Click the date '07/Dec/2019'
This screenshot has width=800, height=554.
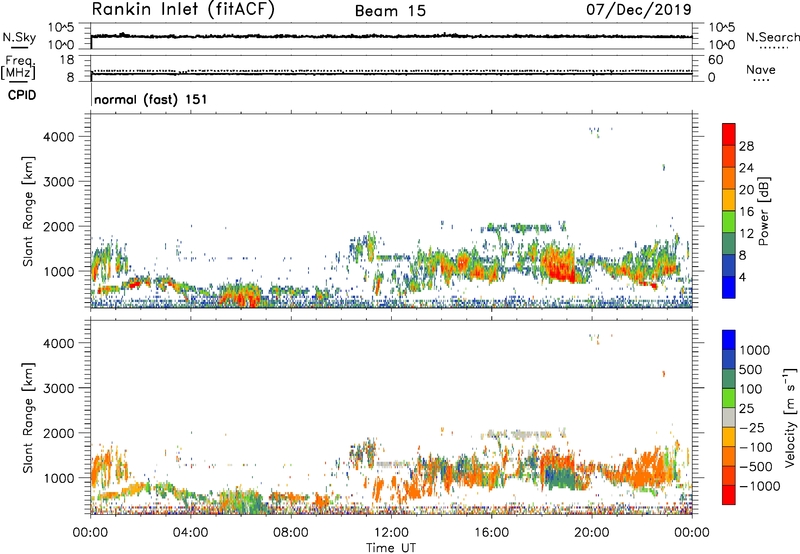tap(639, 10)
